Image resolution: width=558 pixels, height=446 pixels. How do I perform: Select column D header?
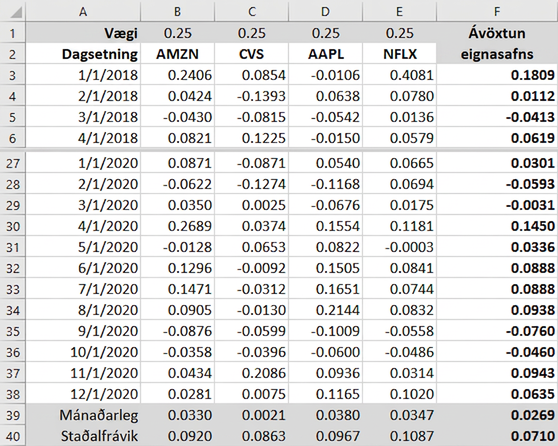coord(325,11)
